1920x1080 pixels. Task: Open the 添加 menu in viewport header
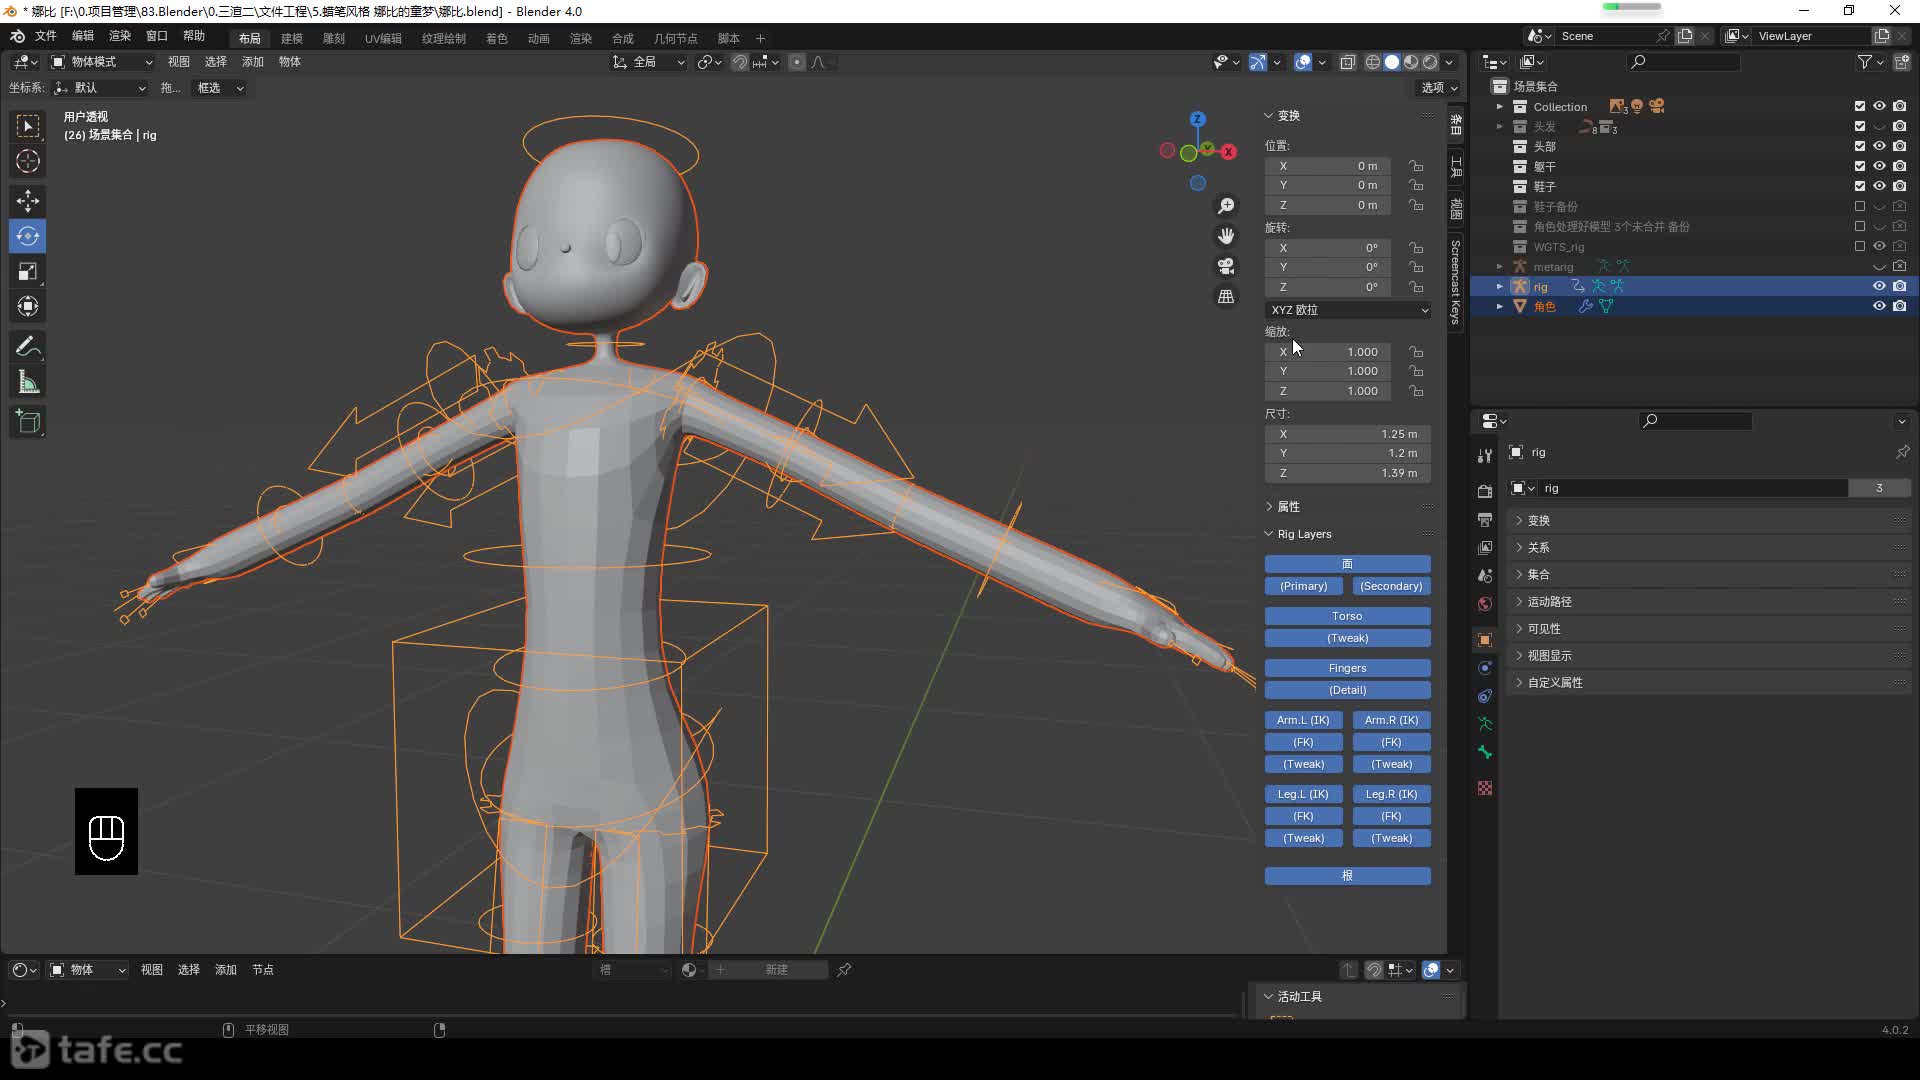253,62
